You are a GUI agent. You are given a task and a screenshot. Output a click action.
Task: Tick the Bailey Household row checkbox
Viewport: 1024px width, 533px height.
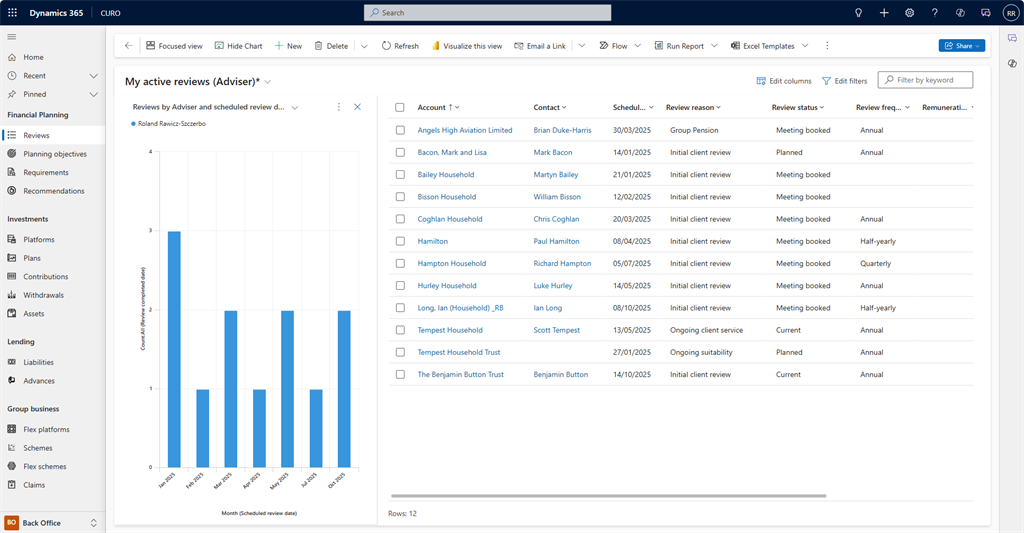pyautogui.click(x=400, y=175)
